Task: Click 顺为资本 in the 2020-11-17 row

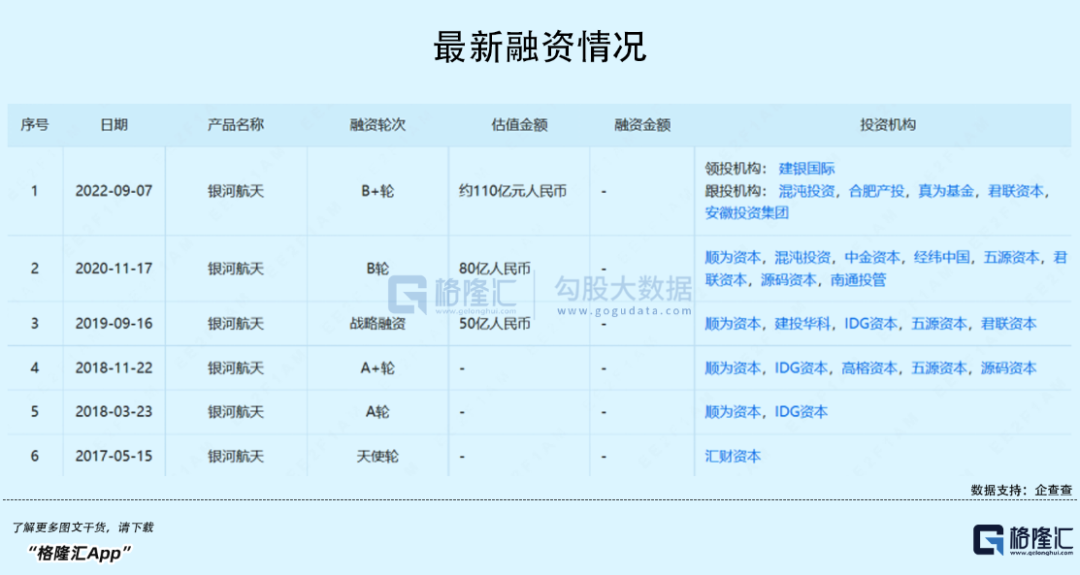Action: coord(733,258)
